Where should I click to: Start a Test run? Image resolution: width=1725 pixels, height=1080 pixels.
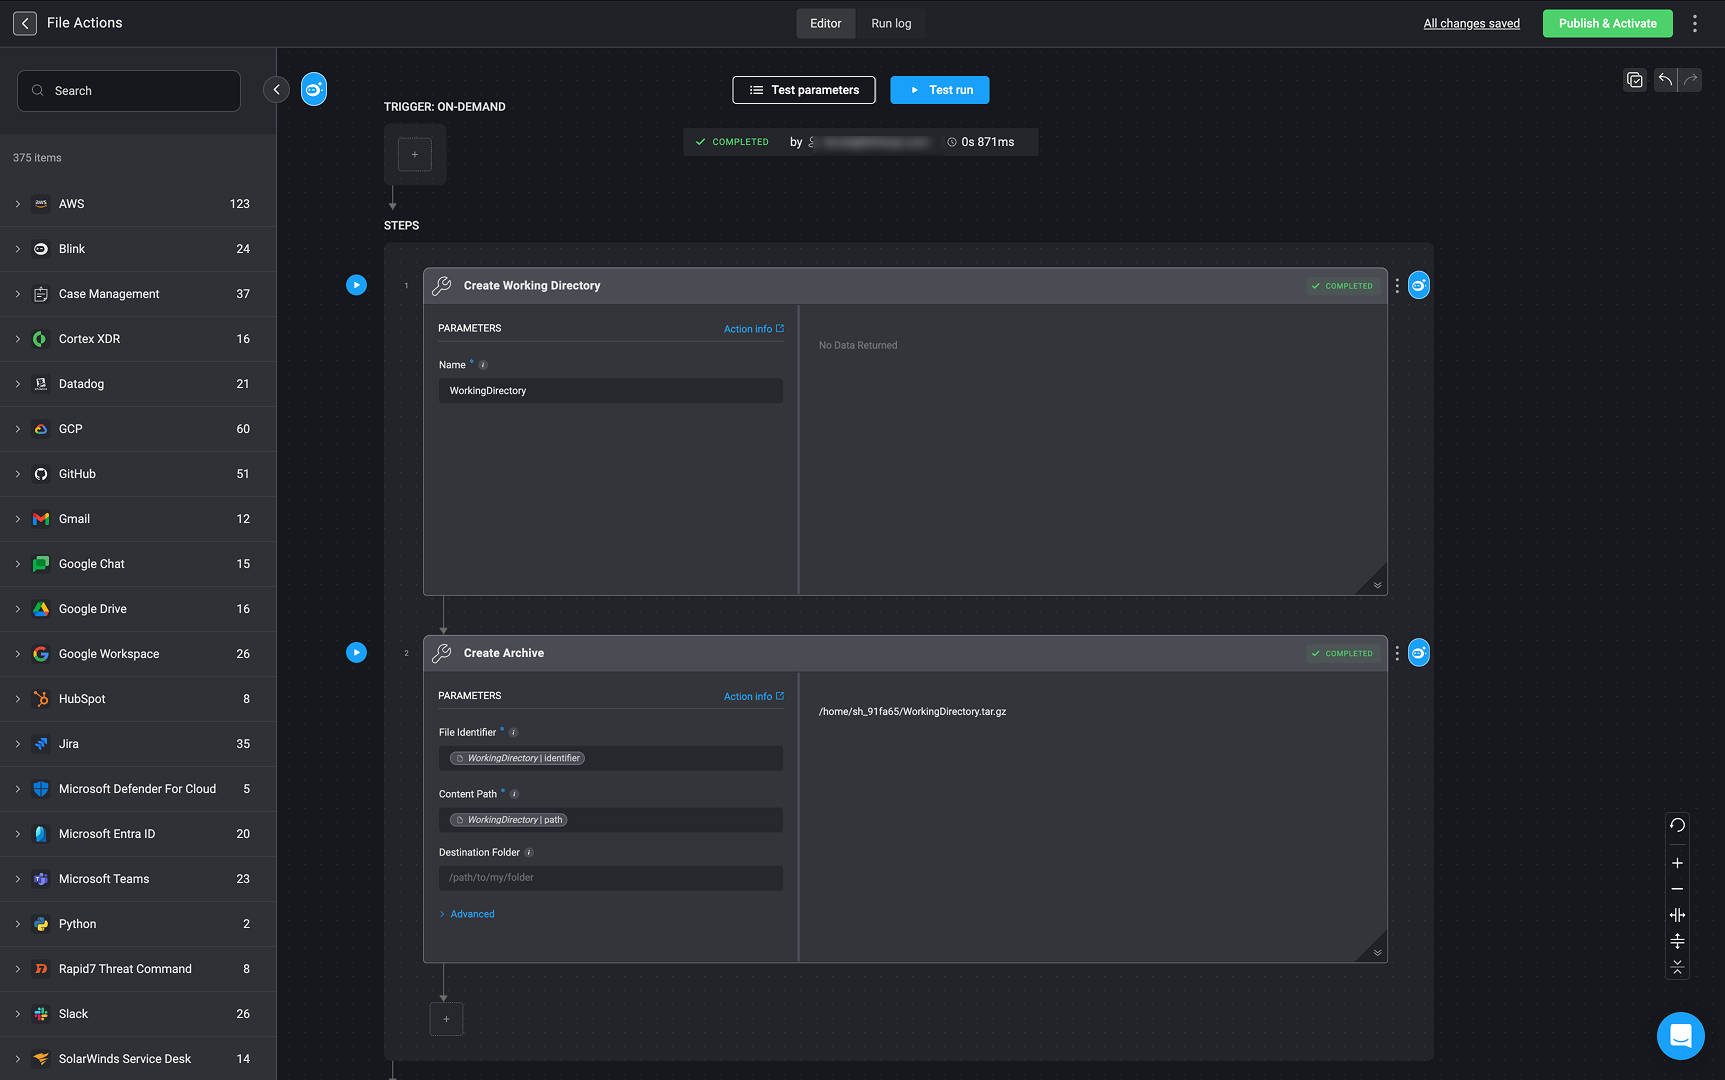[x=940, y=90]
